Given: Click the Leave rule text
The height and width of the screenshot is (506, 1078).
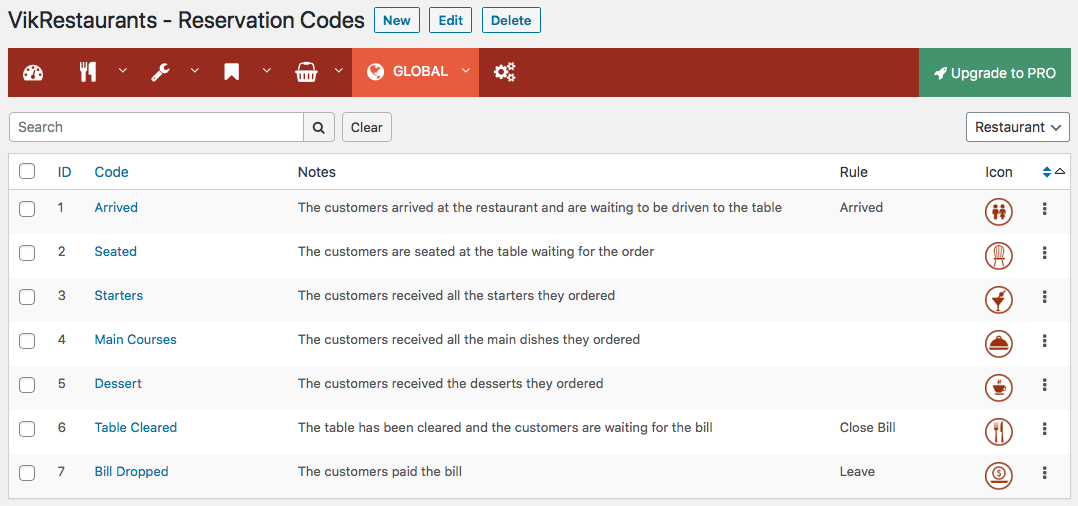Looking at the screenshot, I should (857, 471).
